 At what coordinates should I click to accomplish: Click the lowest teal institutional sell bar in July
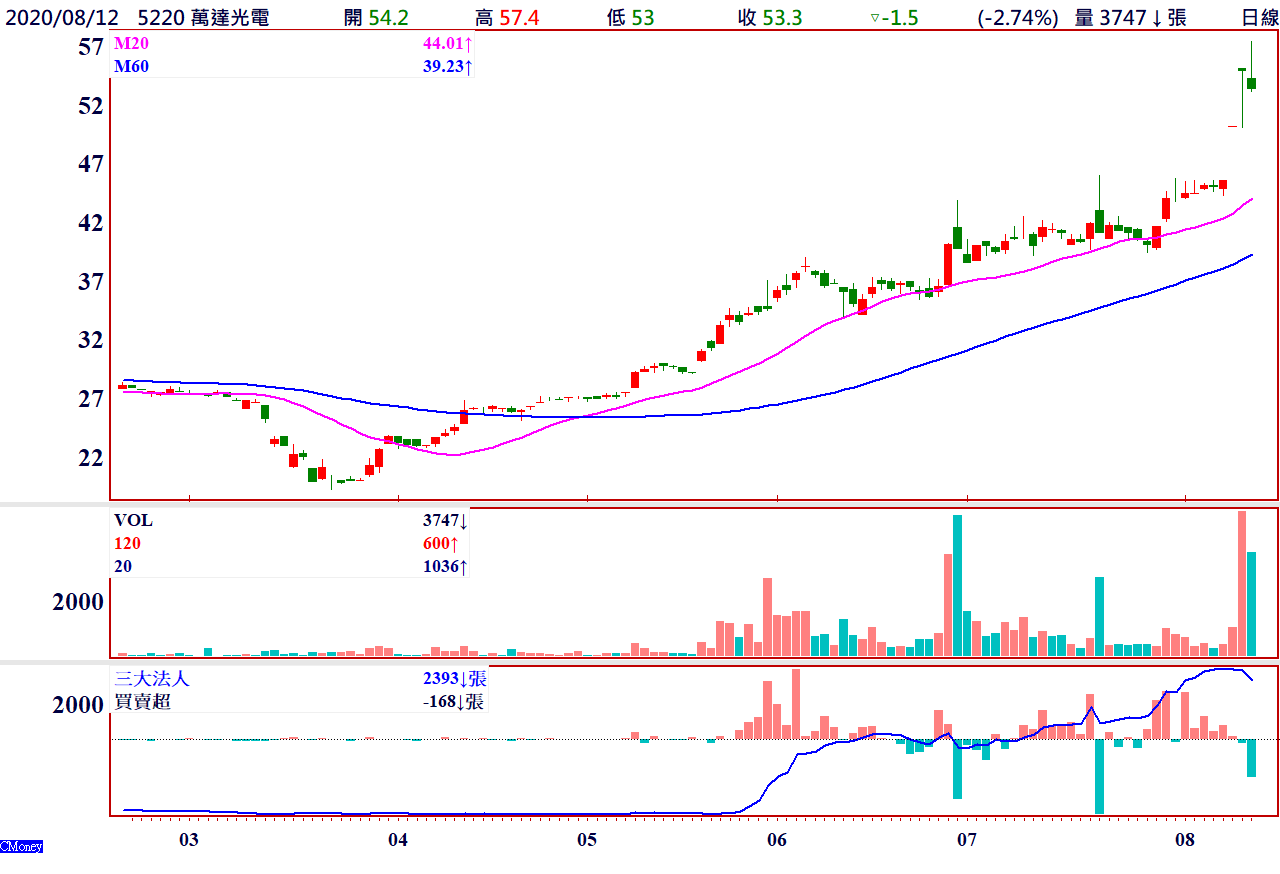pos(1099,776)
